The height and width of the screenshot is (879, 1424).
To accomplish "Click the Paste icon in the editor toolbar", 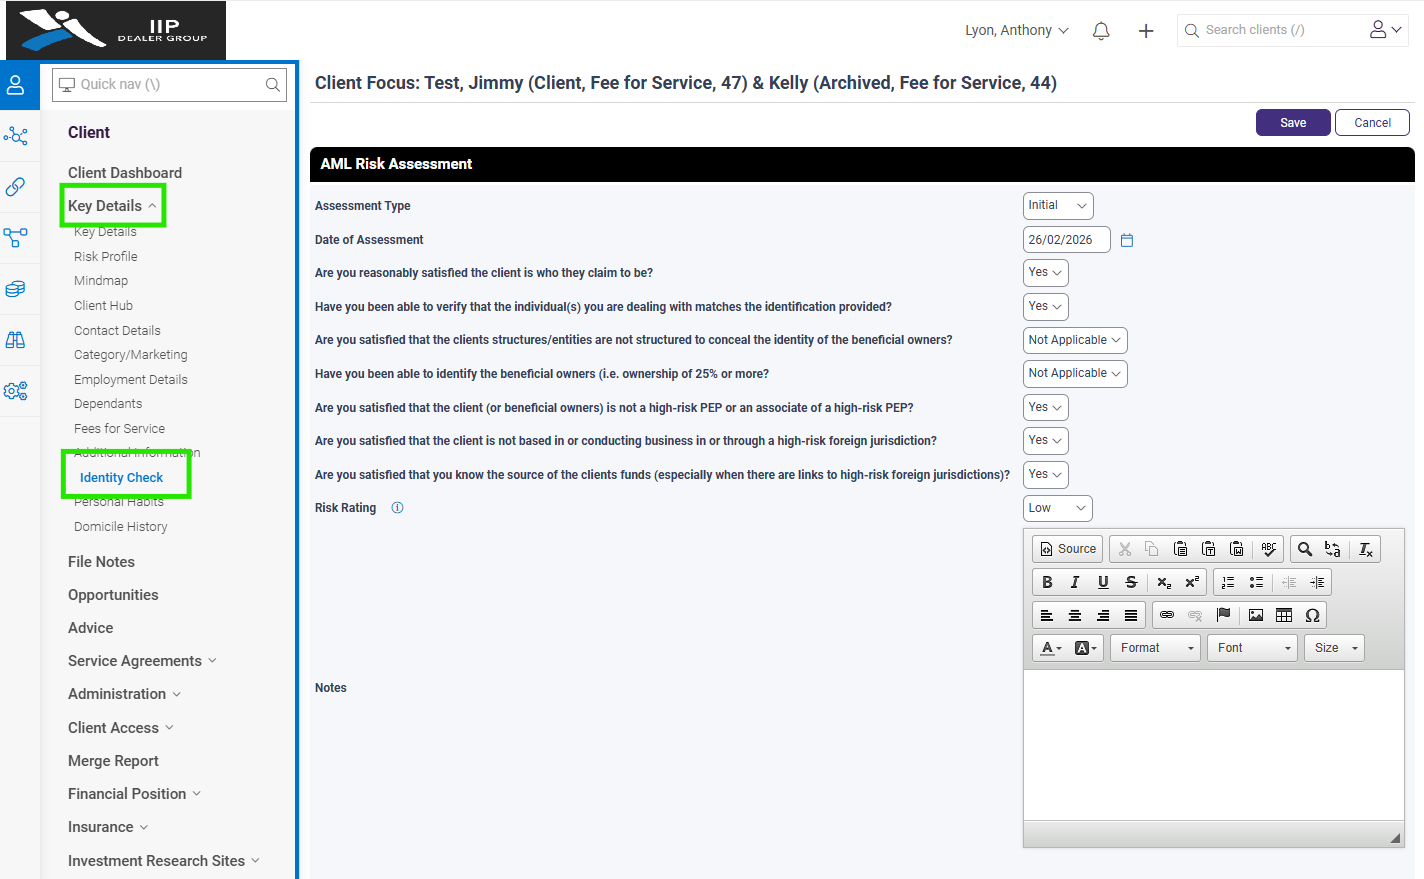I will (x=1180, y=549).
